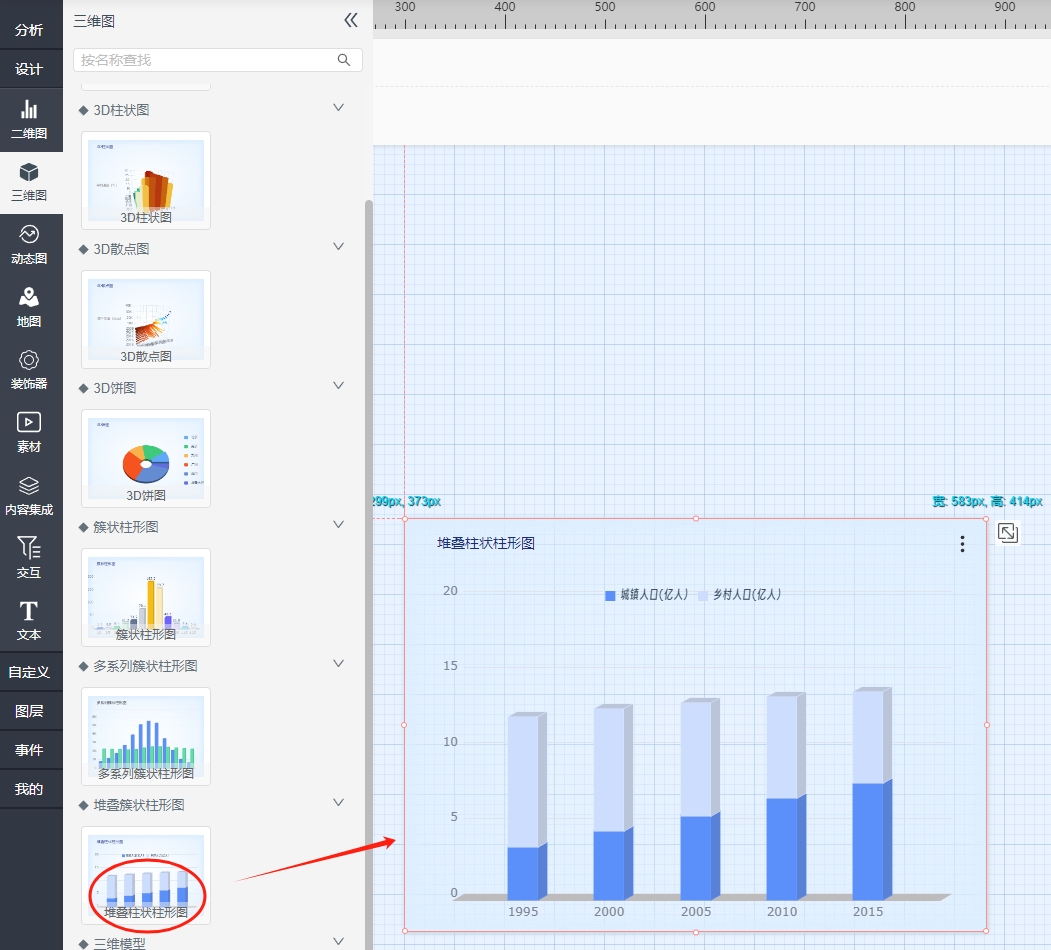This screenshot has width=1051, height=950.
Task: Open the 素材 materials panel
Action: [x=29, y=433]
